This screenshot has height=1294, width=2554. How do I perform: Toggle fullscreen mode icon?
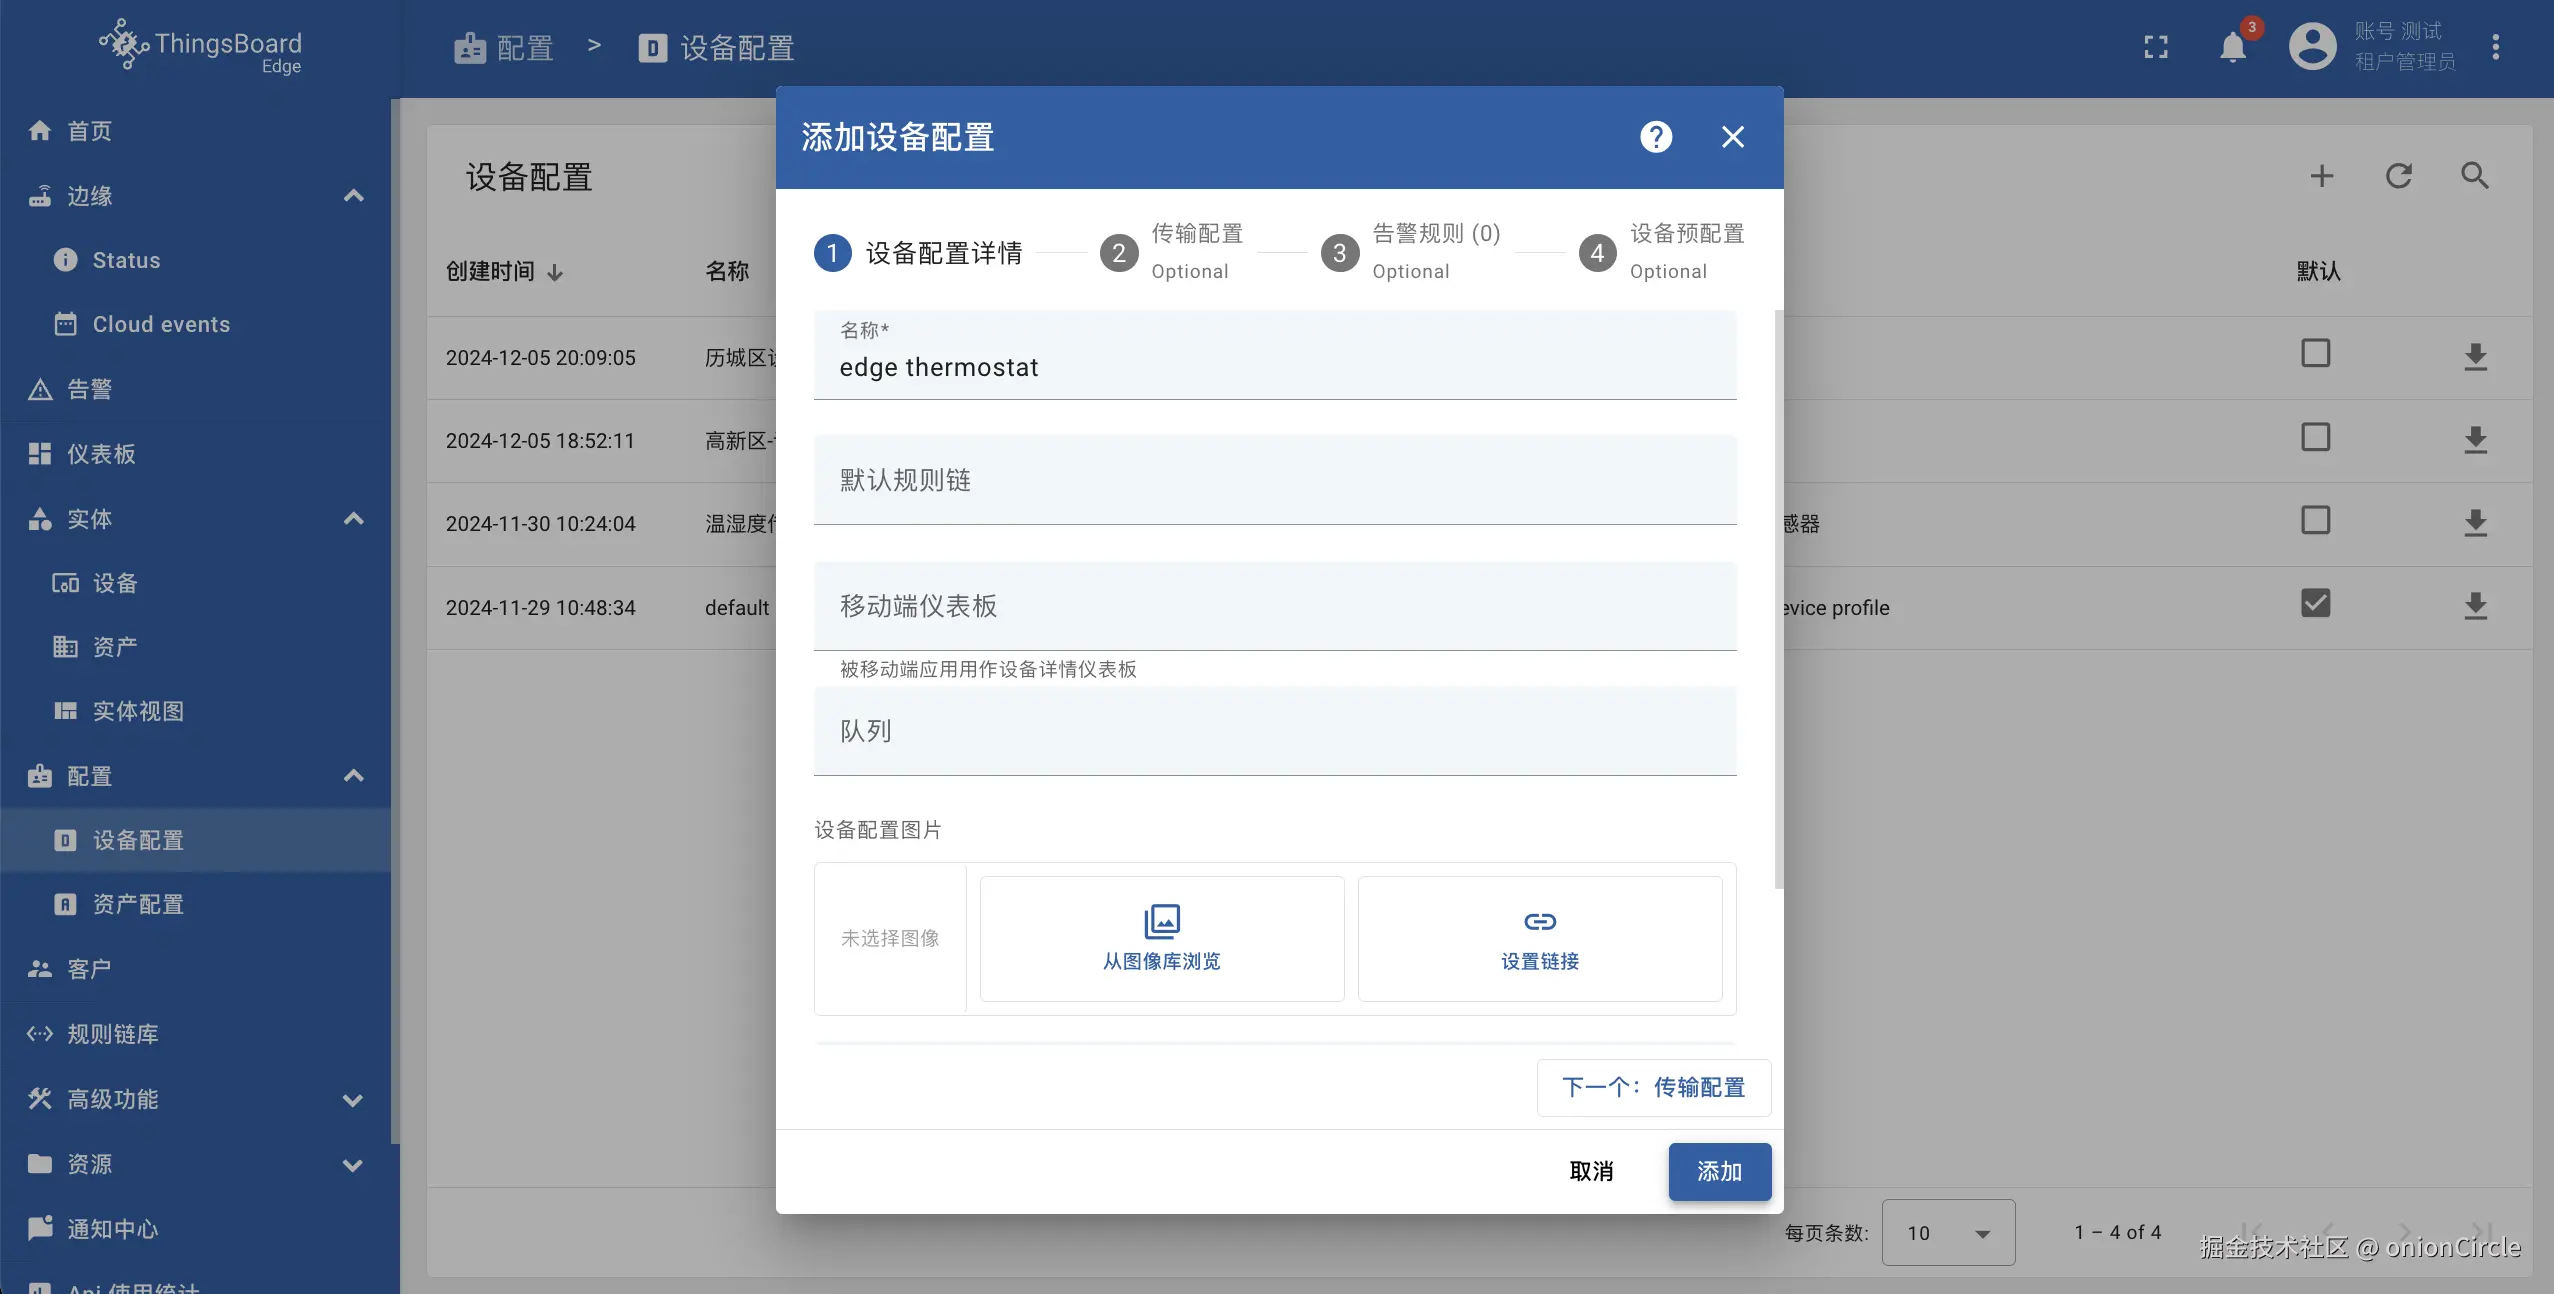tap(2156, 47)
